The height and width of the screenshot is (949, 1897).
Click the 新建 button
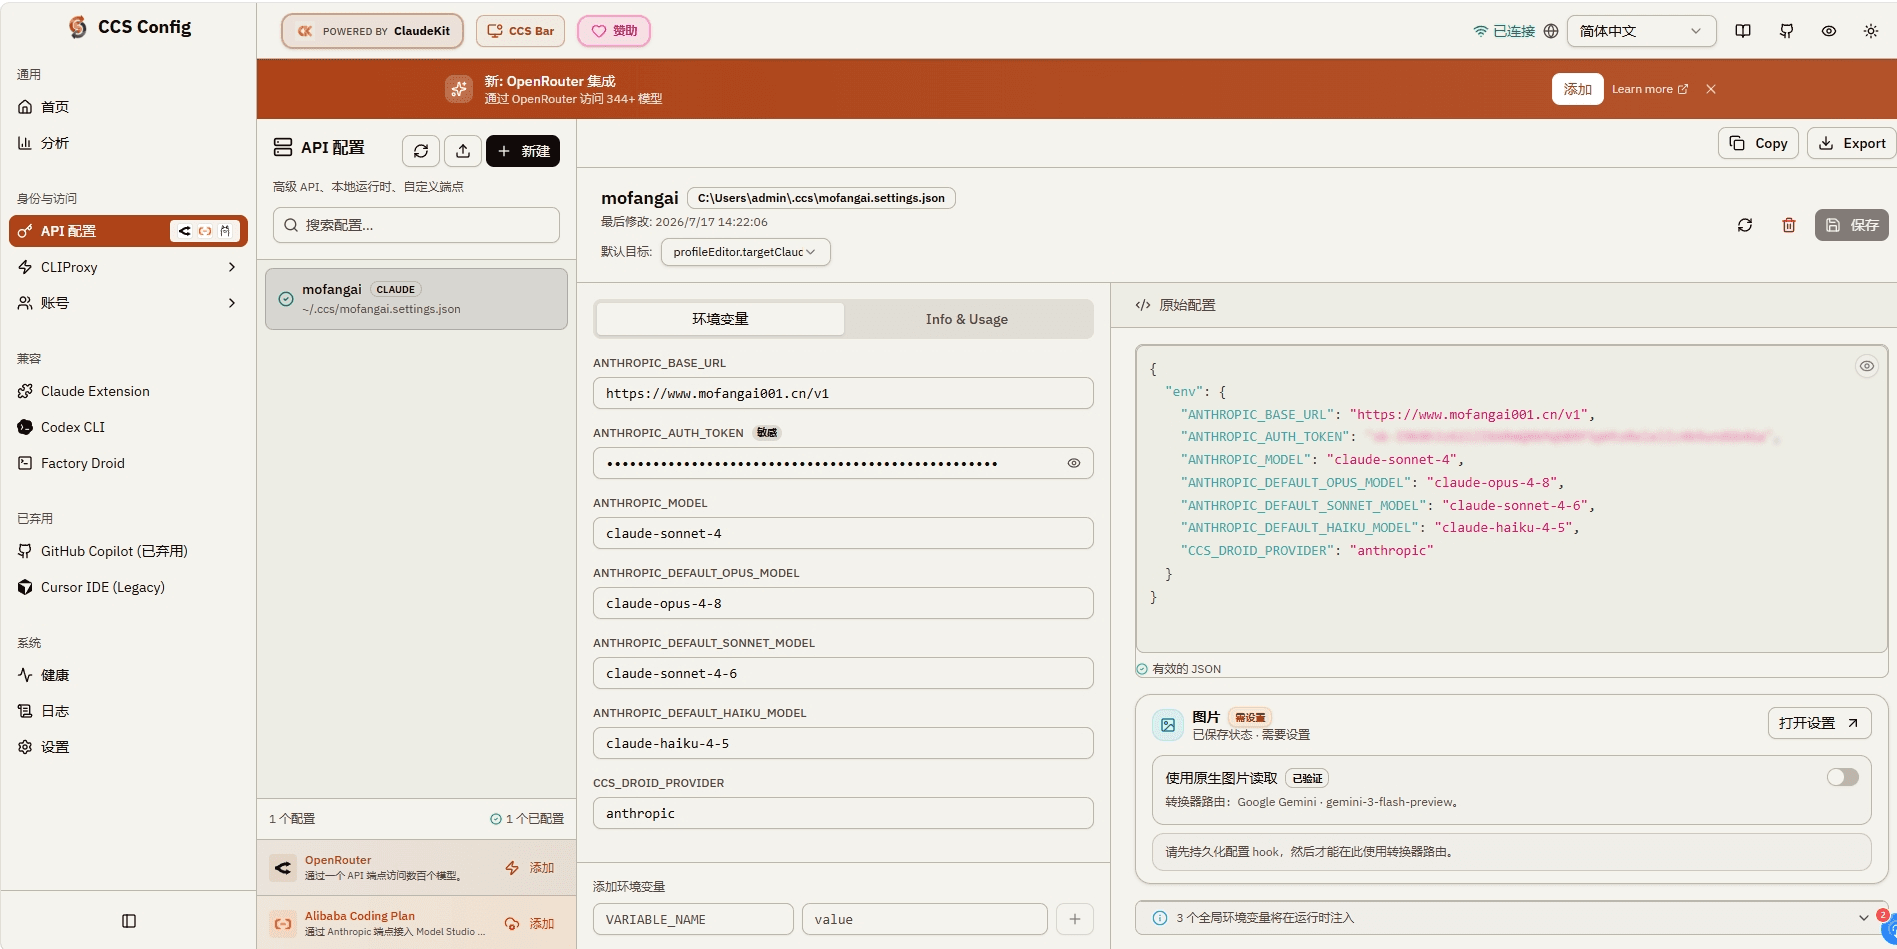click(x=523, y=151)
